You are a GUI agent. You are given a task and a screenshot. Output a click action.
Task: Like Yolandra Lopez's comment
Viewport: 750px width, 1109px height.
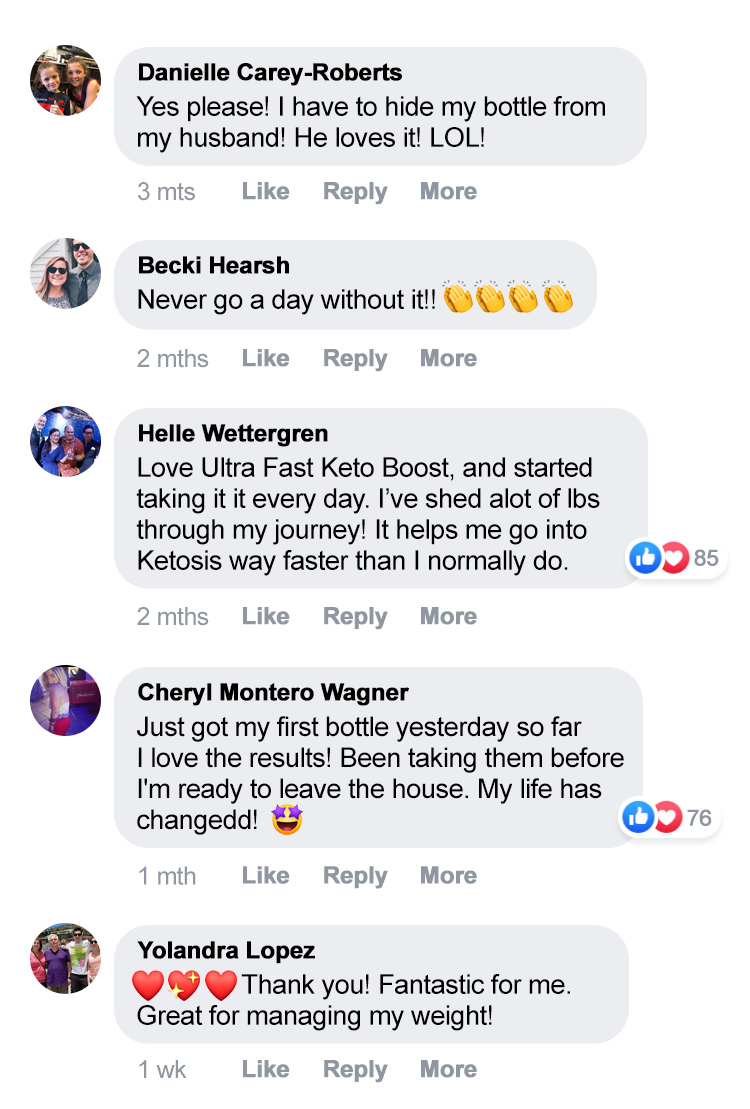(265, 1069)
